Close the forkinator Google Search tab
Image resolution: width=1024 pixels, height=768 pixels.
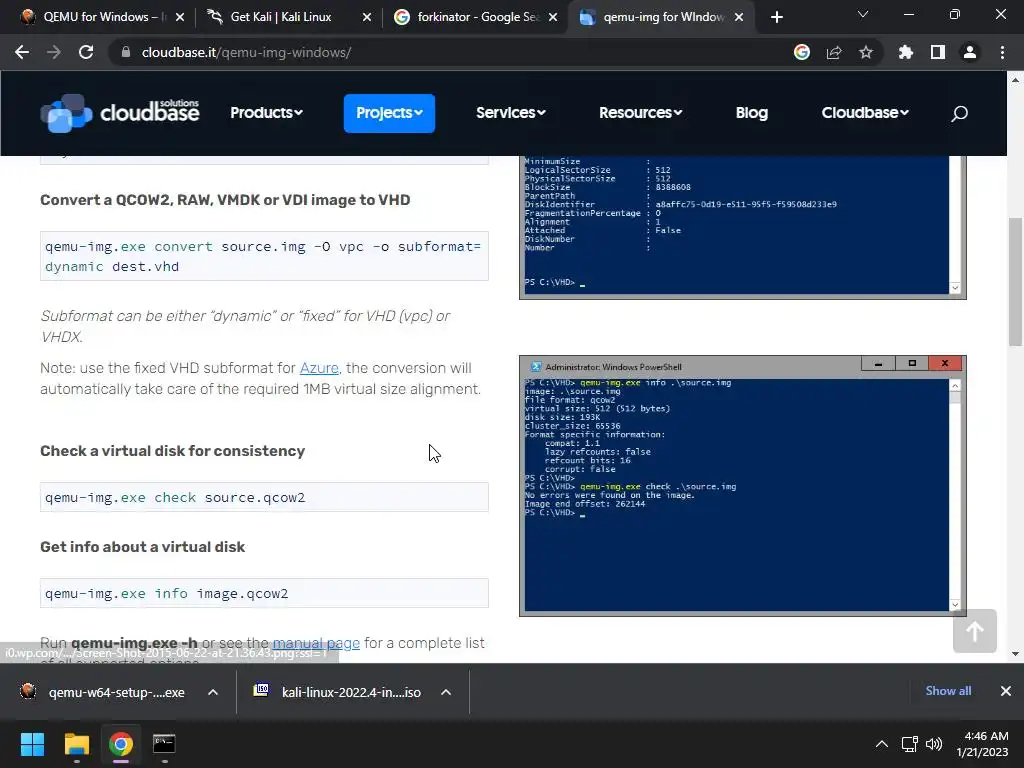(553, 17)
